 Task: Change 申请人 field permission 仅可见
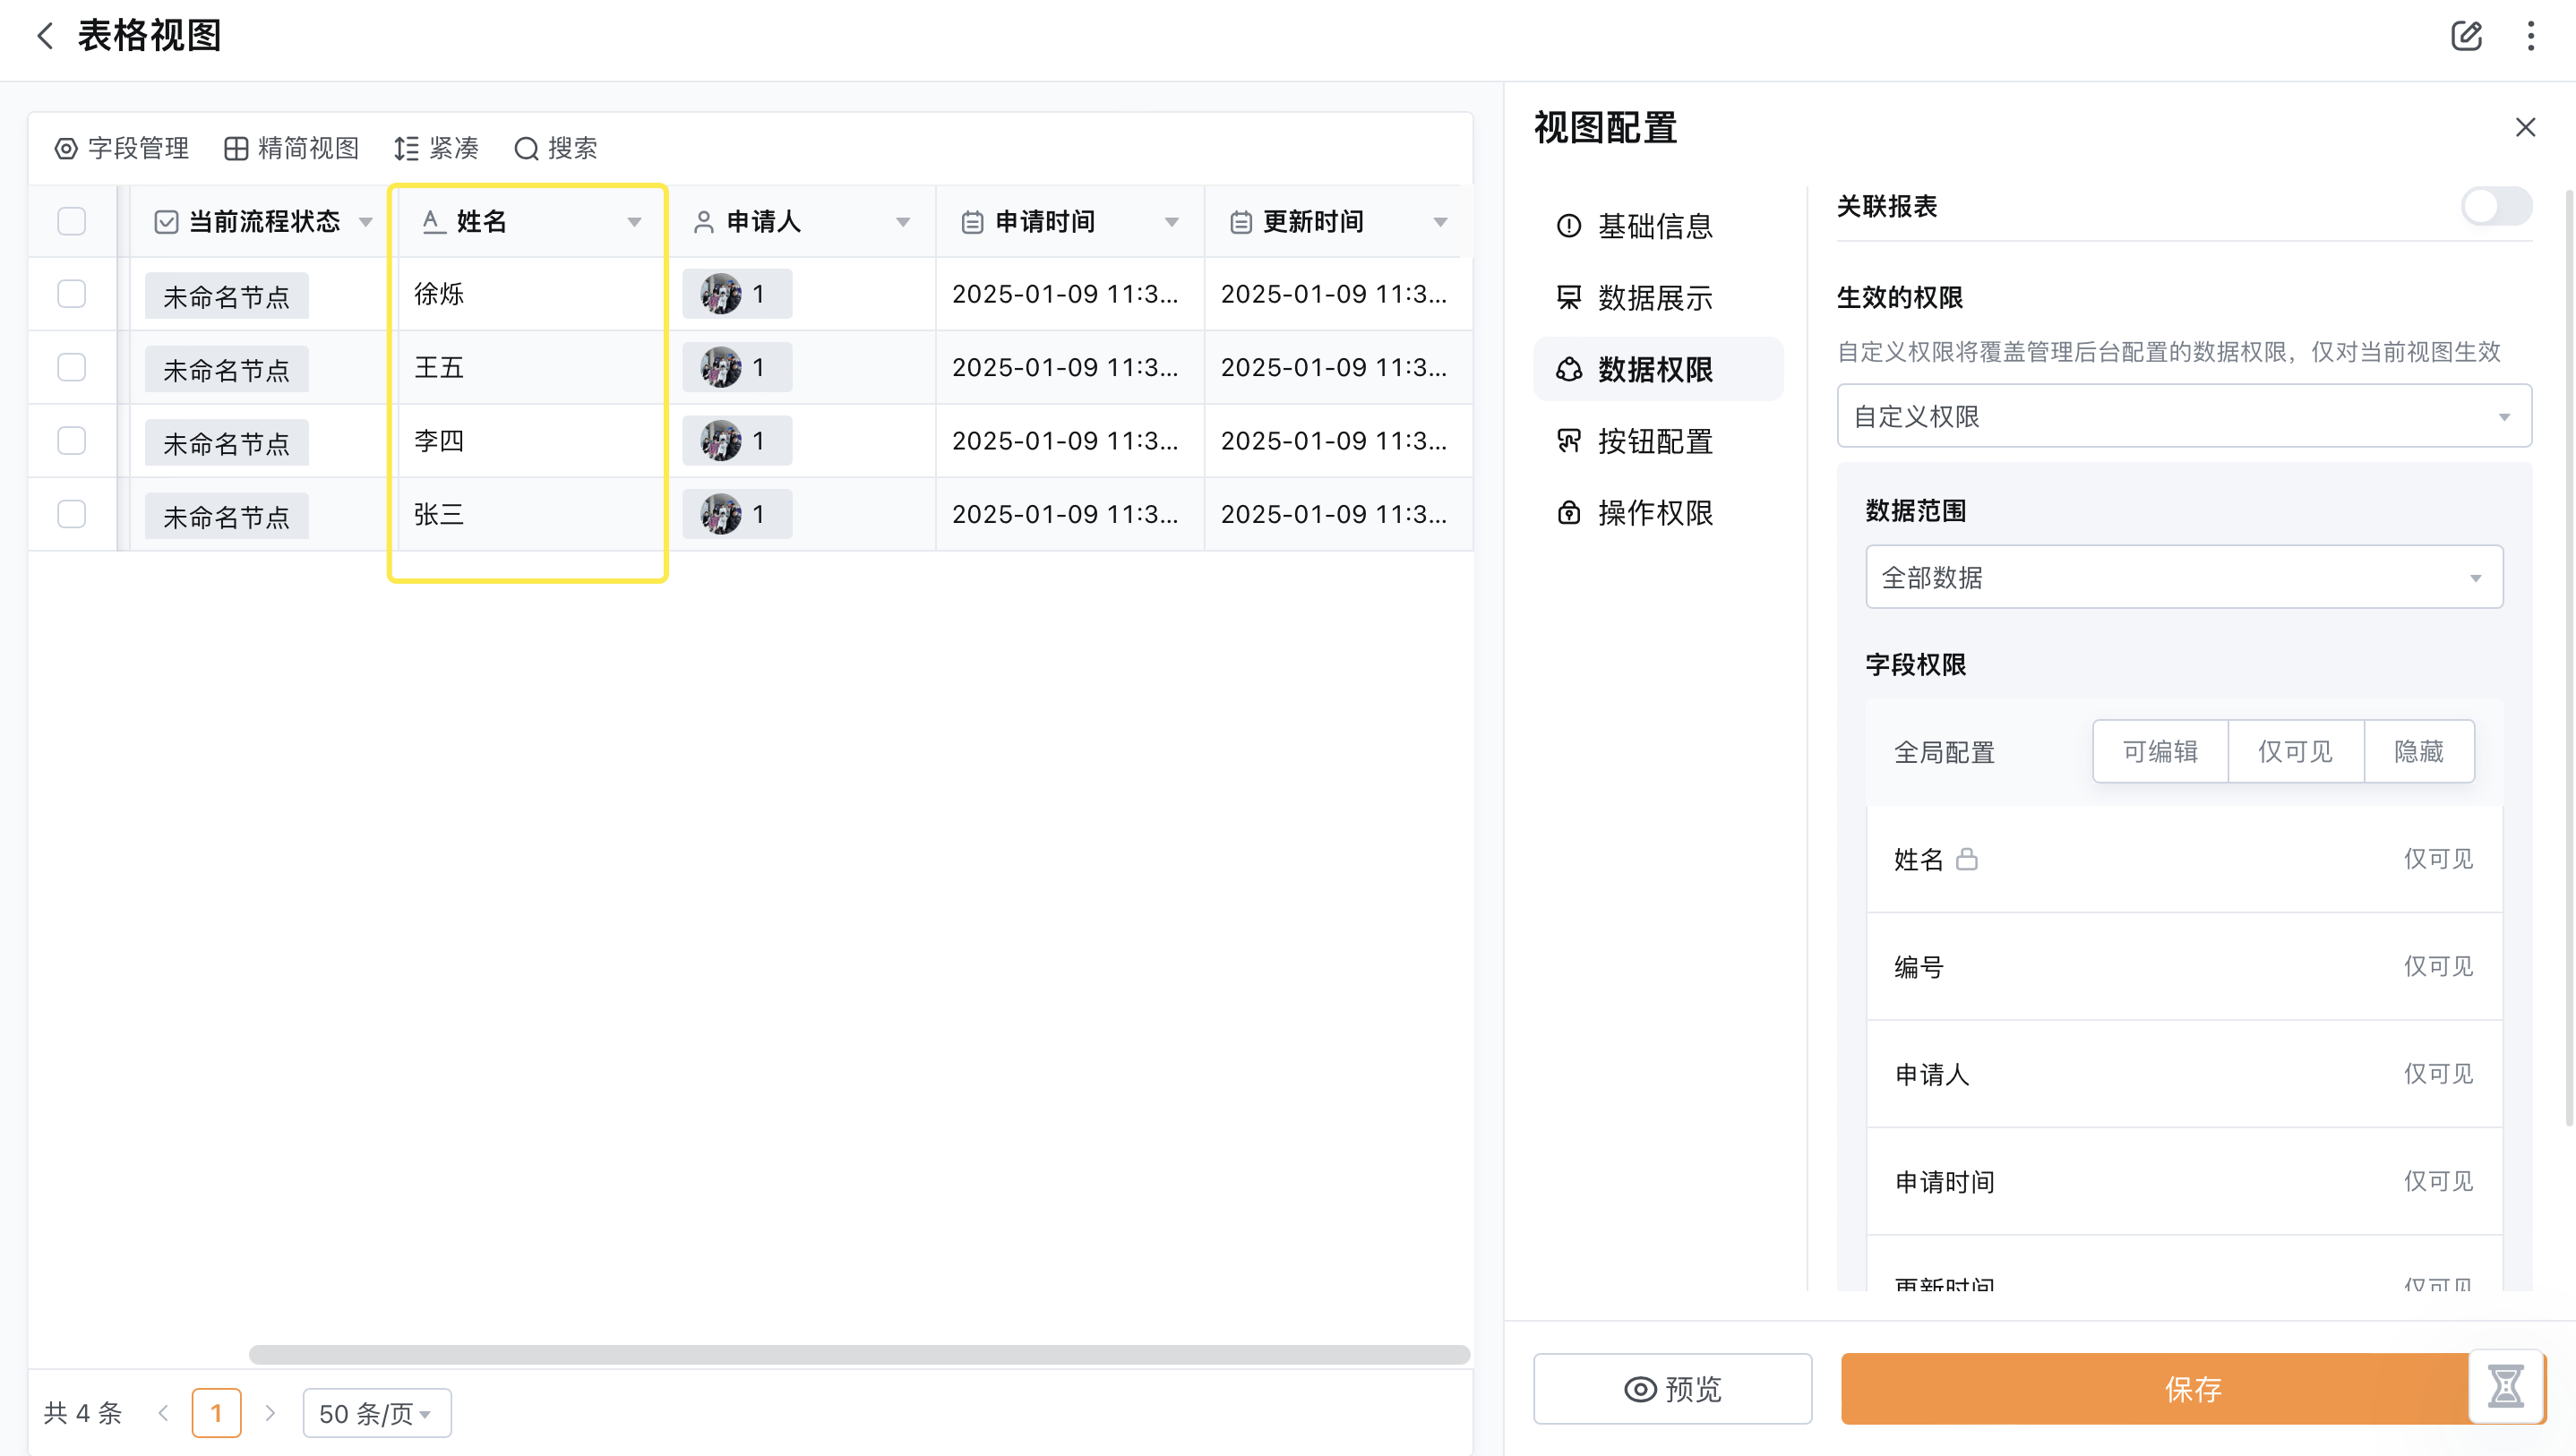click(2438, 1074)
